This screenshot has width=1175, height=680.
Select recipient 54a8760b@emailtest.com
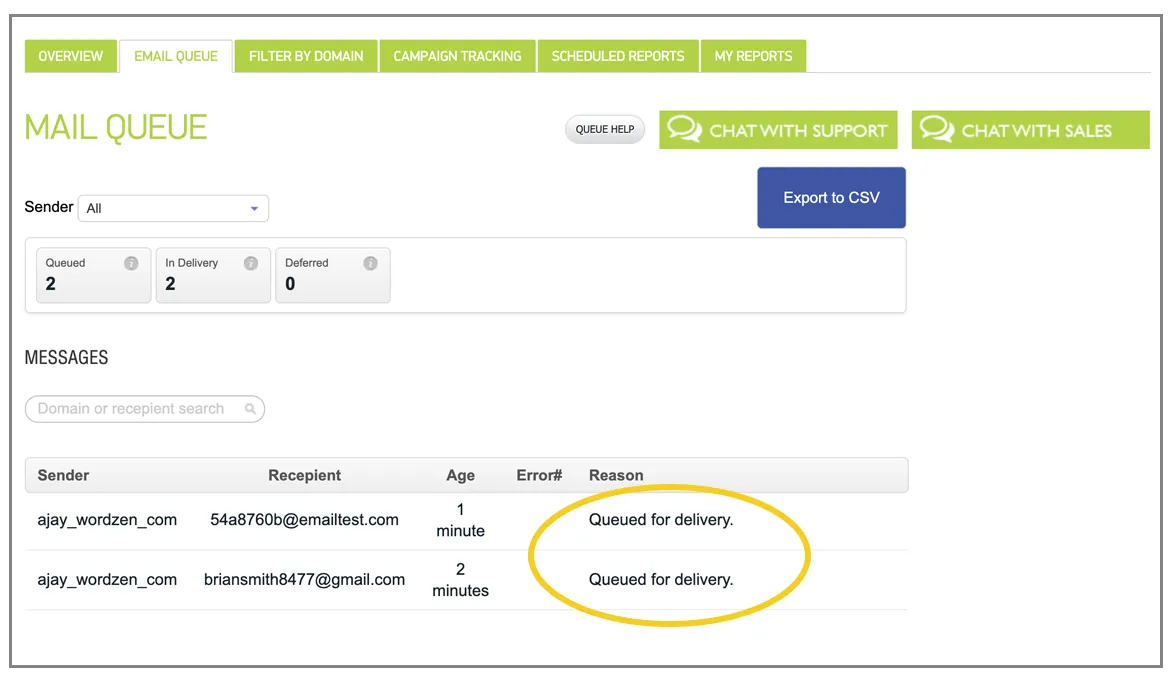pos(304,520)
